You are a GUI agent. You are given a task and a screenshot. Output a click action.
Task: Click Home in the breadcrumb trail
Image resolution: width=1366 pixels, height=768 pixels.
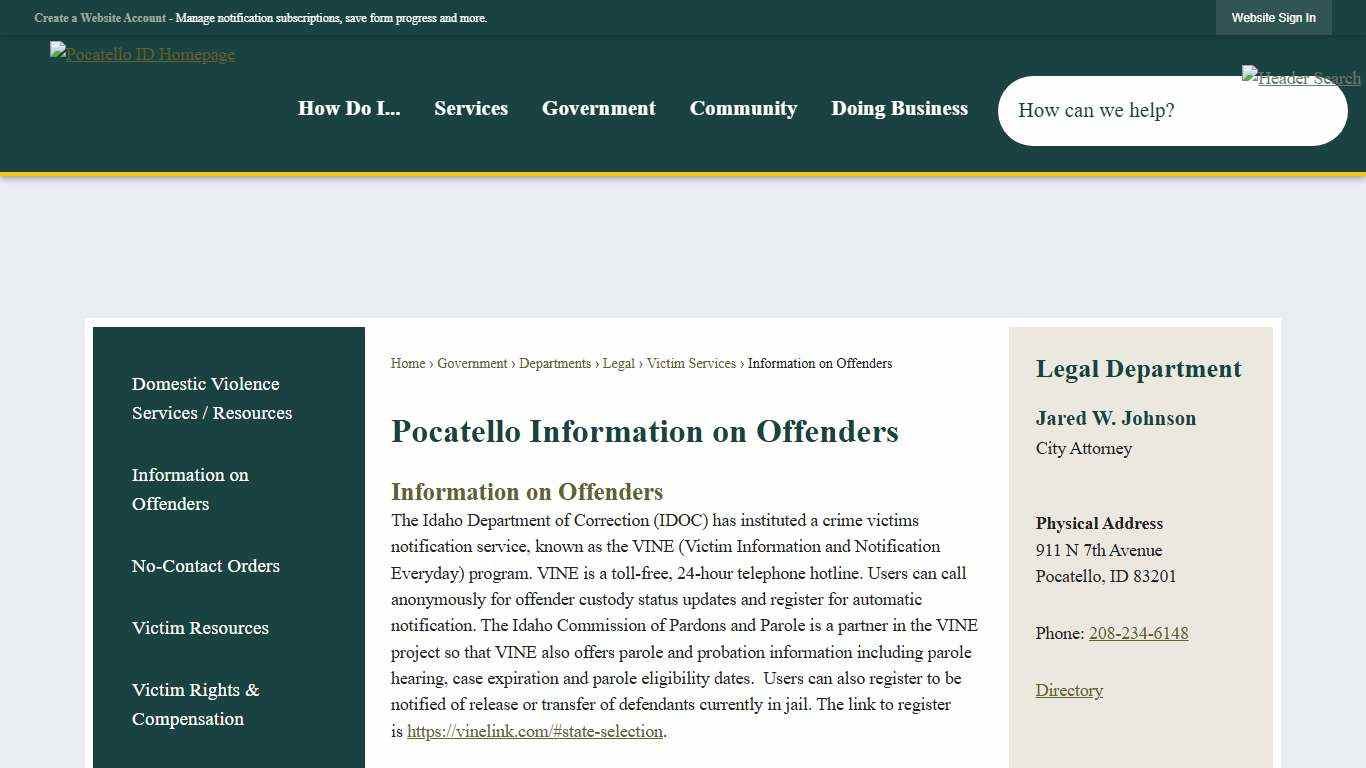pos(407,363)
